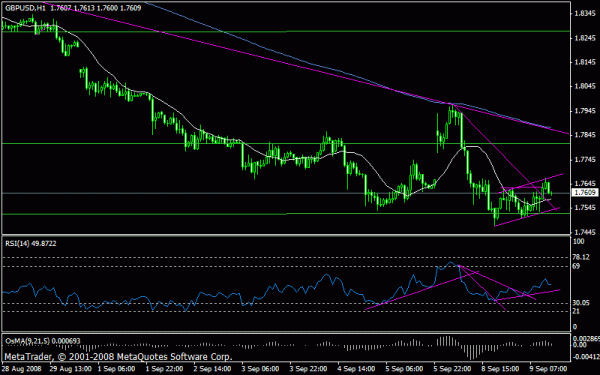Click the 3 Sep 22:00 time label
Viewport: 600px width, 375px height.
[308, 369]
